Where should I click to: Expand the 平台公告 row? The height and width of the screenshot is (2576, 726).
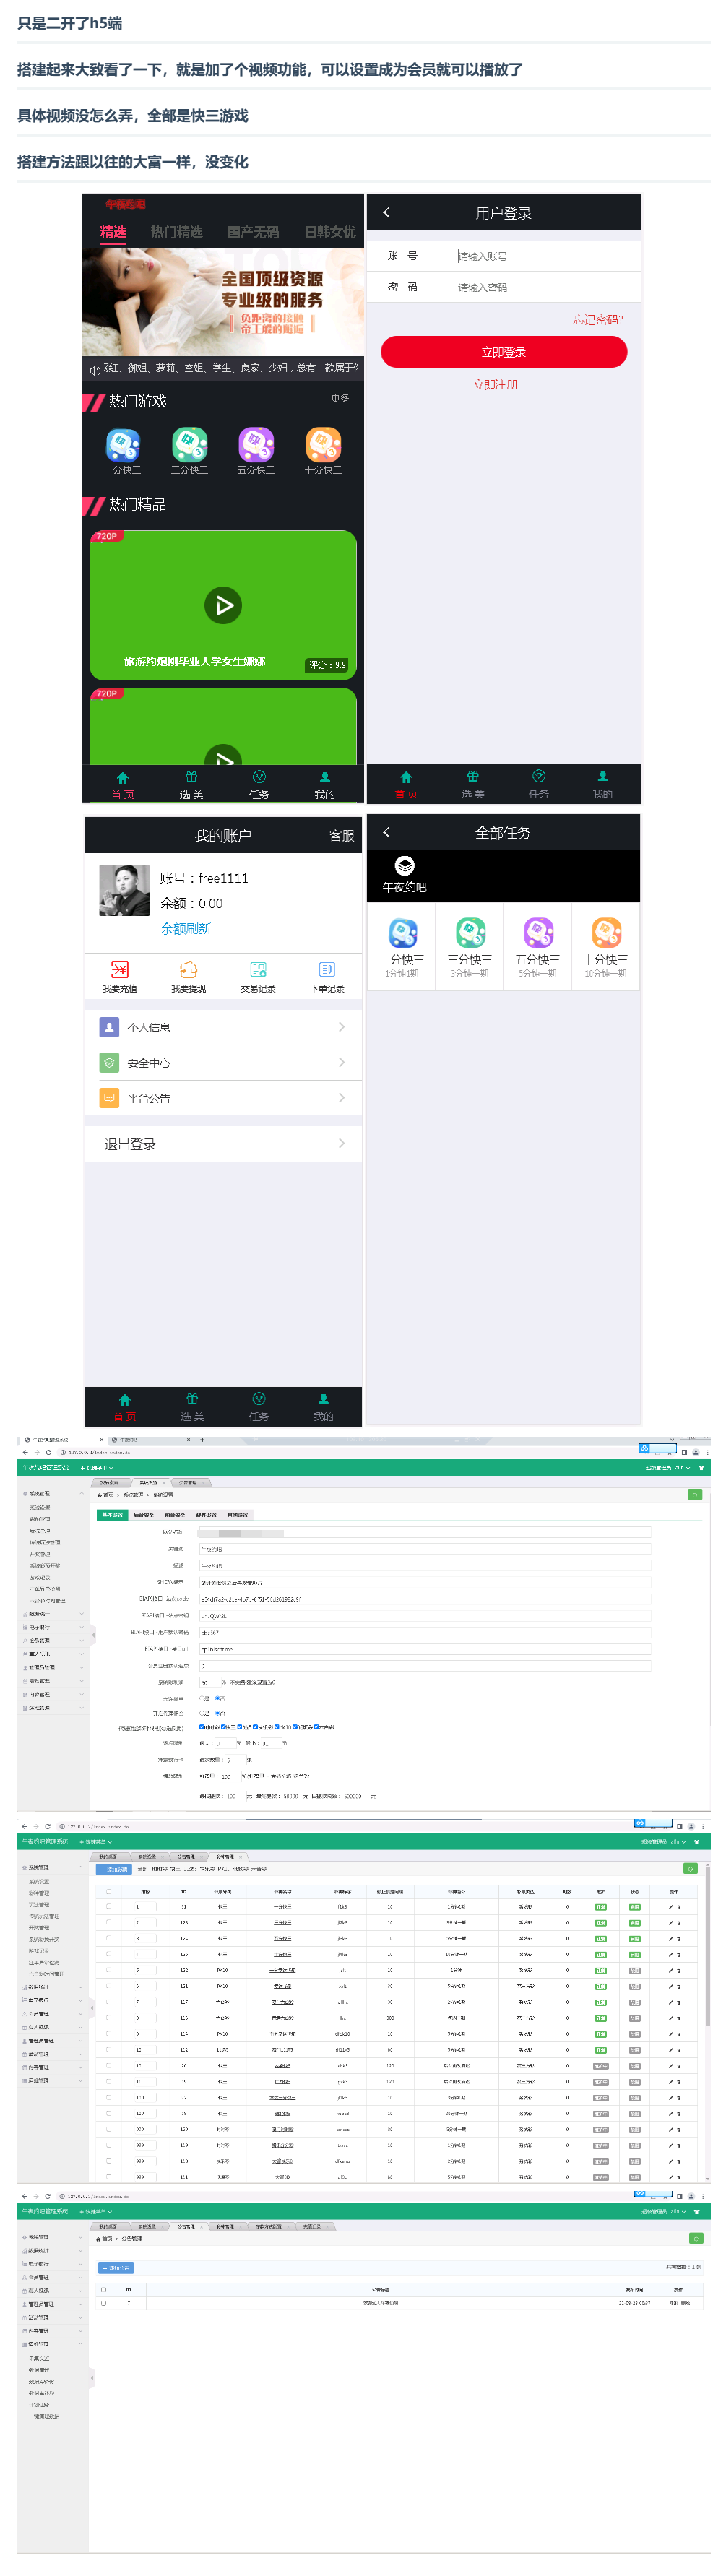click(x=222, y=1098)
